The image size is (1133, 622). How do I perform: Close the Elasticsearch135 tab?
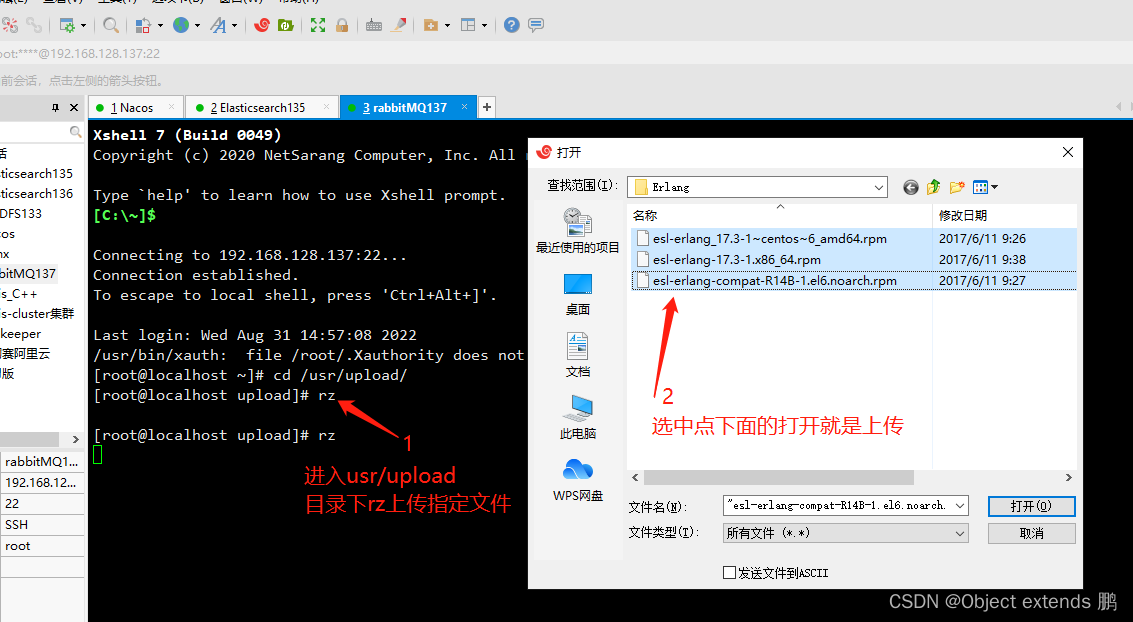tap(327, 107)
